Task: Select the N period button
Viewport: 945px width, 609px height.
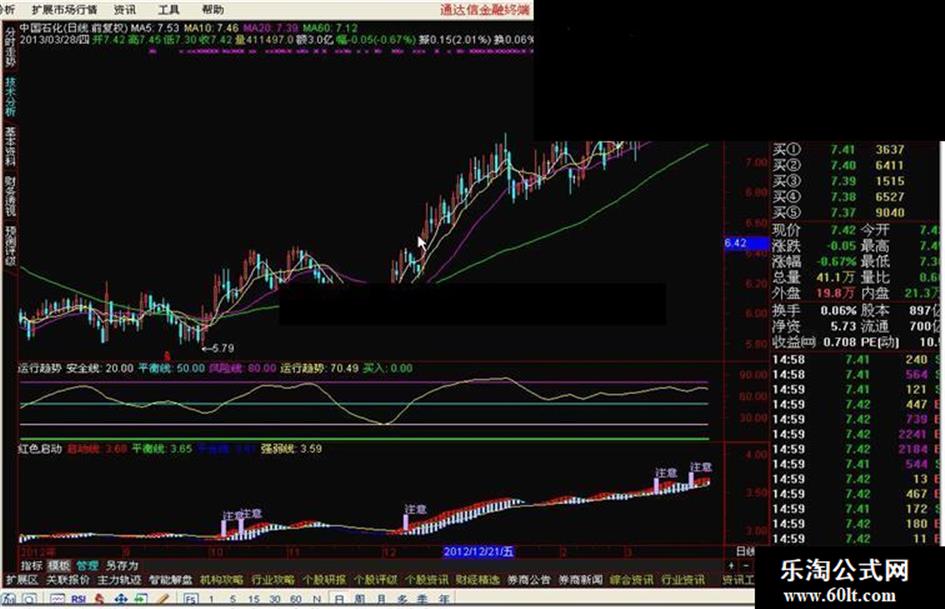Action: point(317,599)
